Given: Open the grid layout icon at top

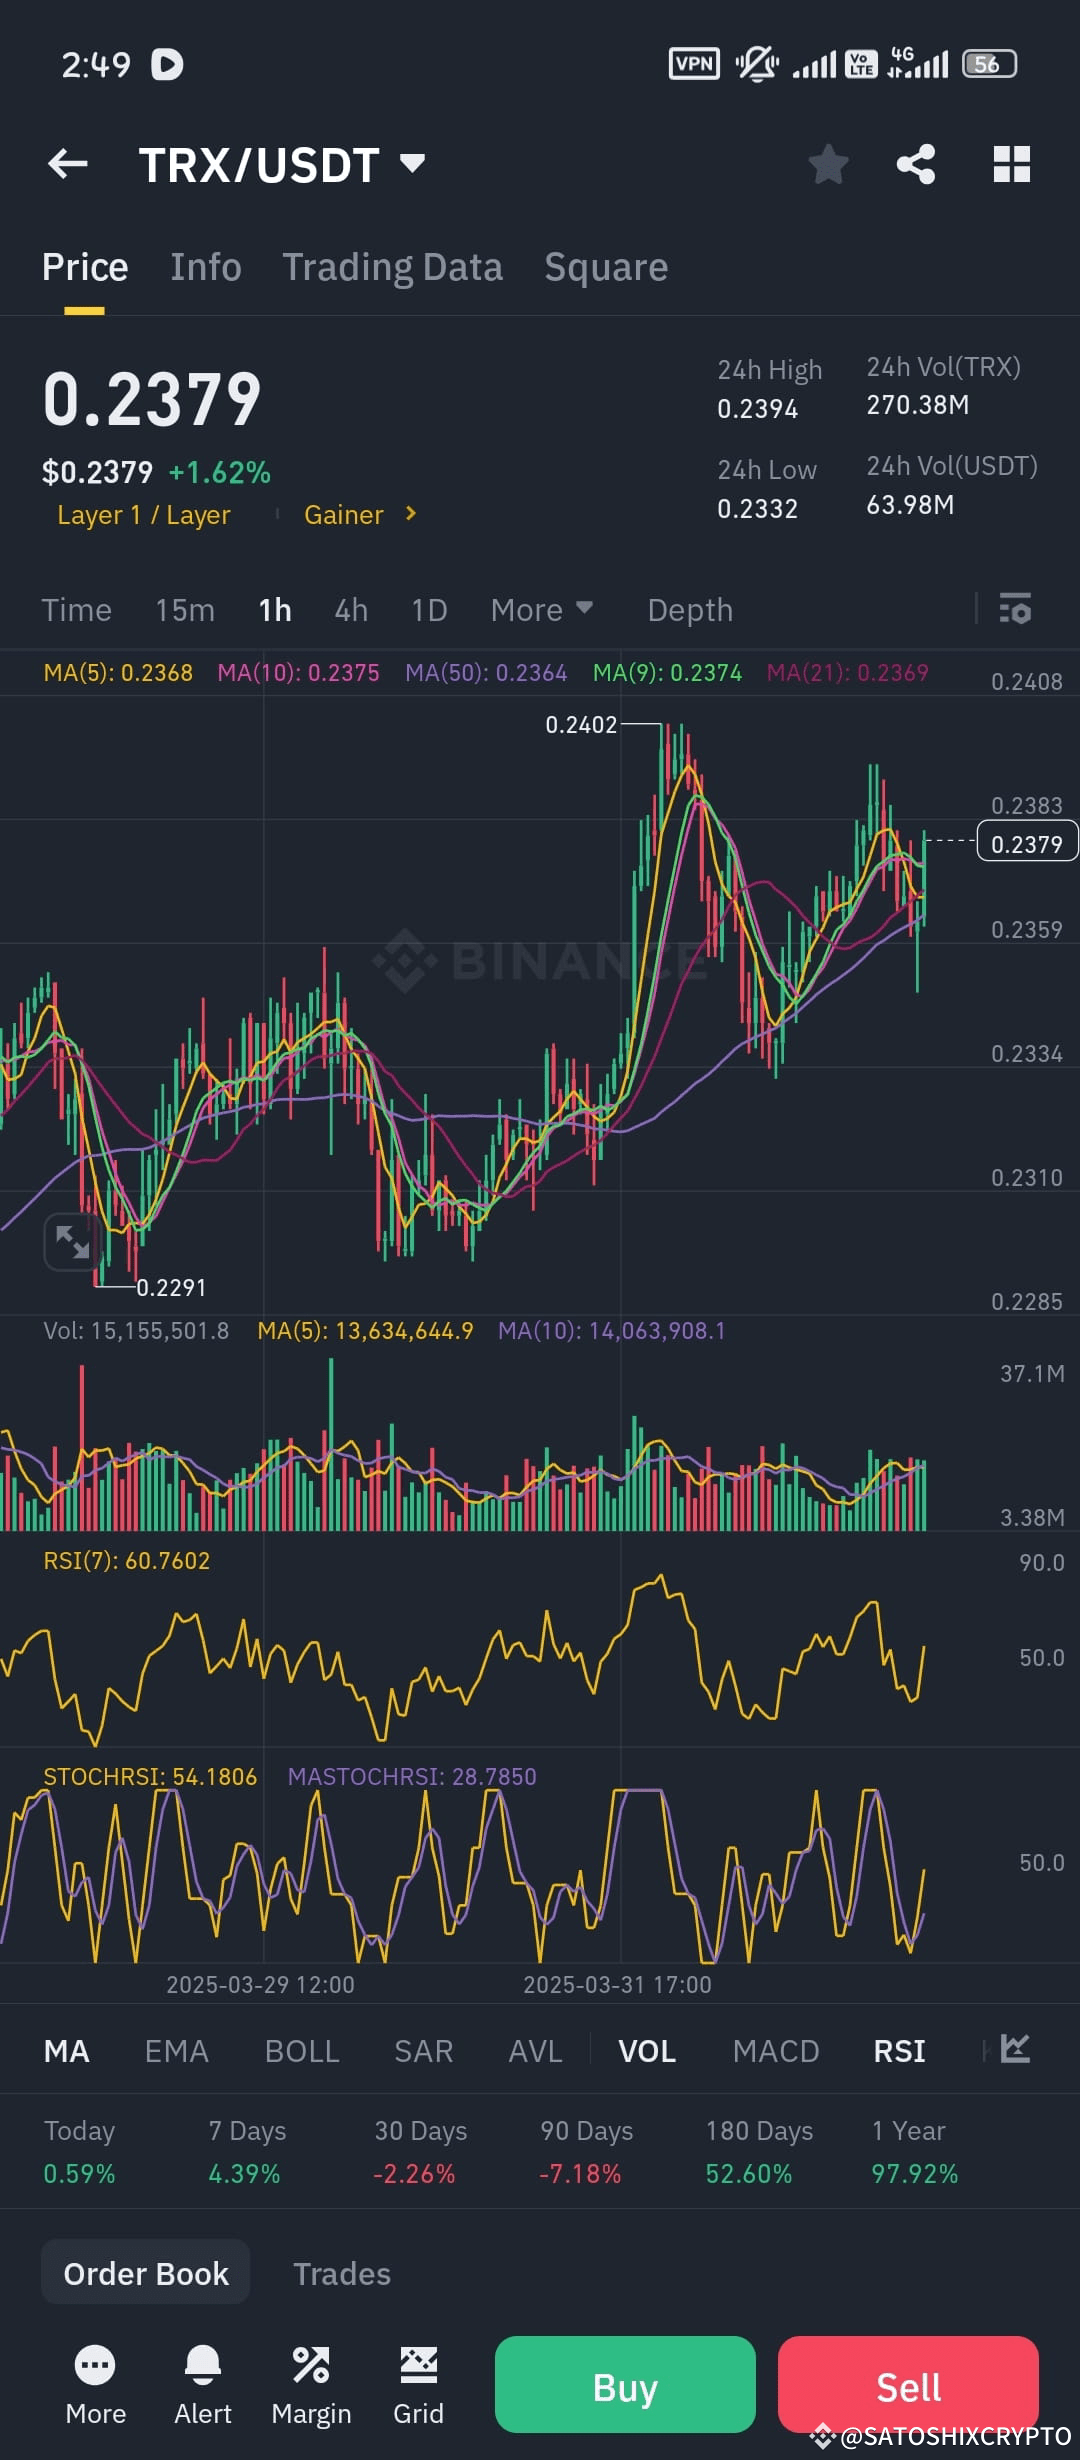Looking at the screenshot, I should coord(1012,164).
